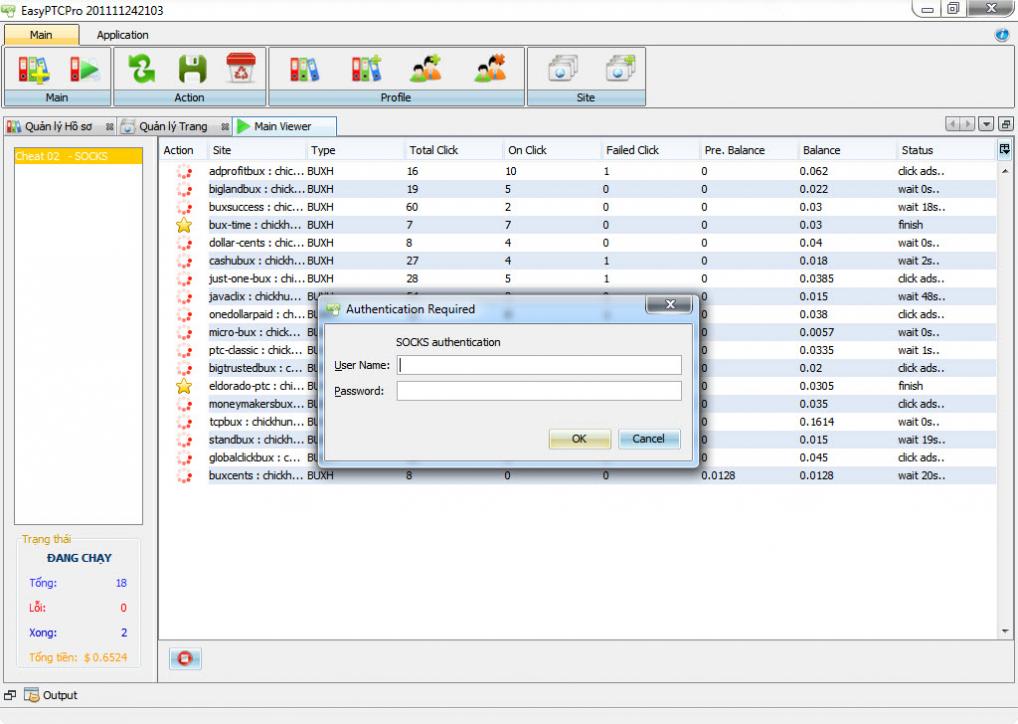Click the first Site group icon

click(x=561, y=68)
